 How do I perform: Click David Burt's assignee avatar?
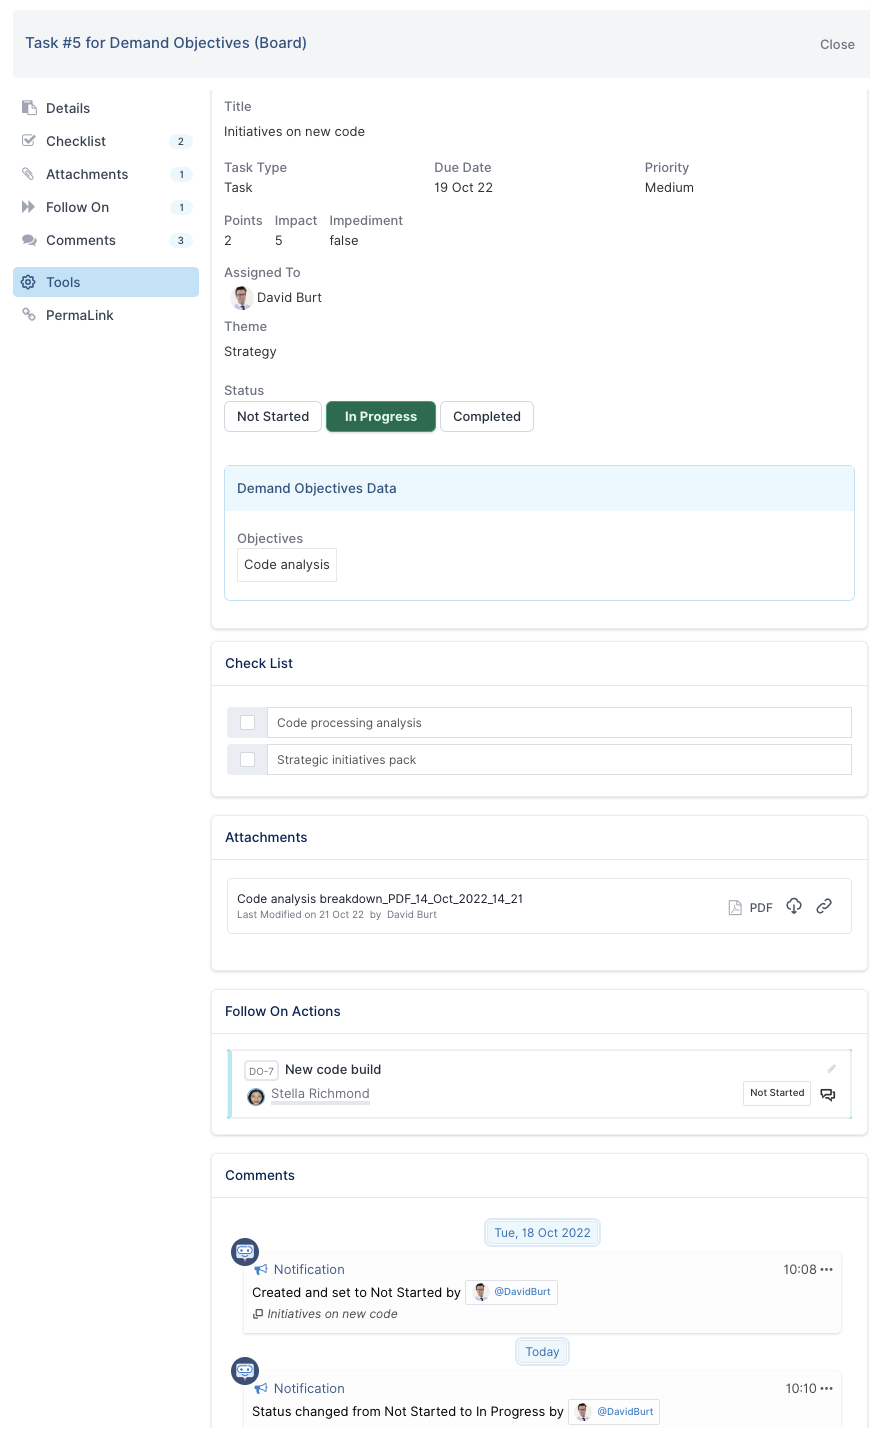click(x=241, y=298)
